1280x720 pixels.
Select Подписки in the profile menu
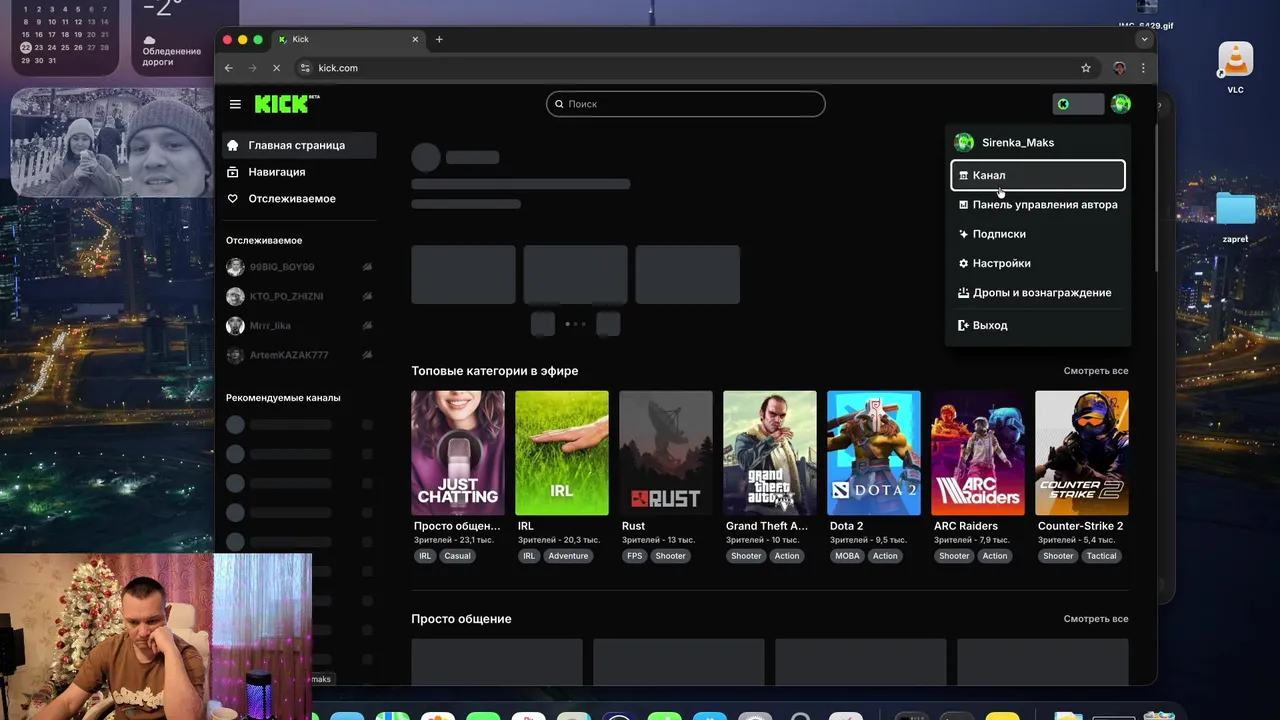[x=1038, y=234]
